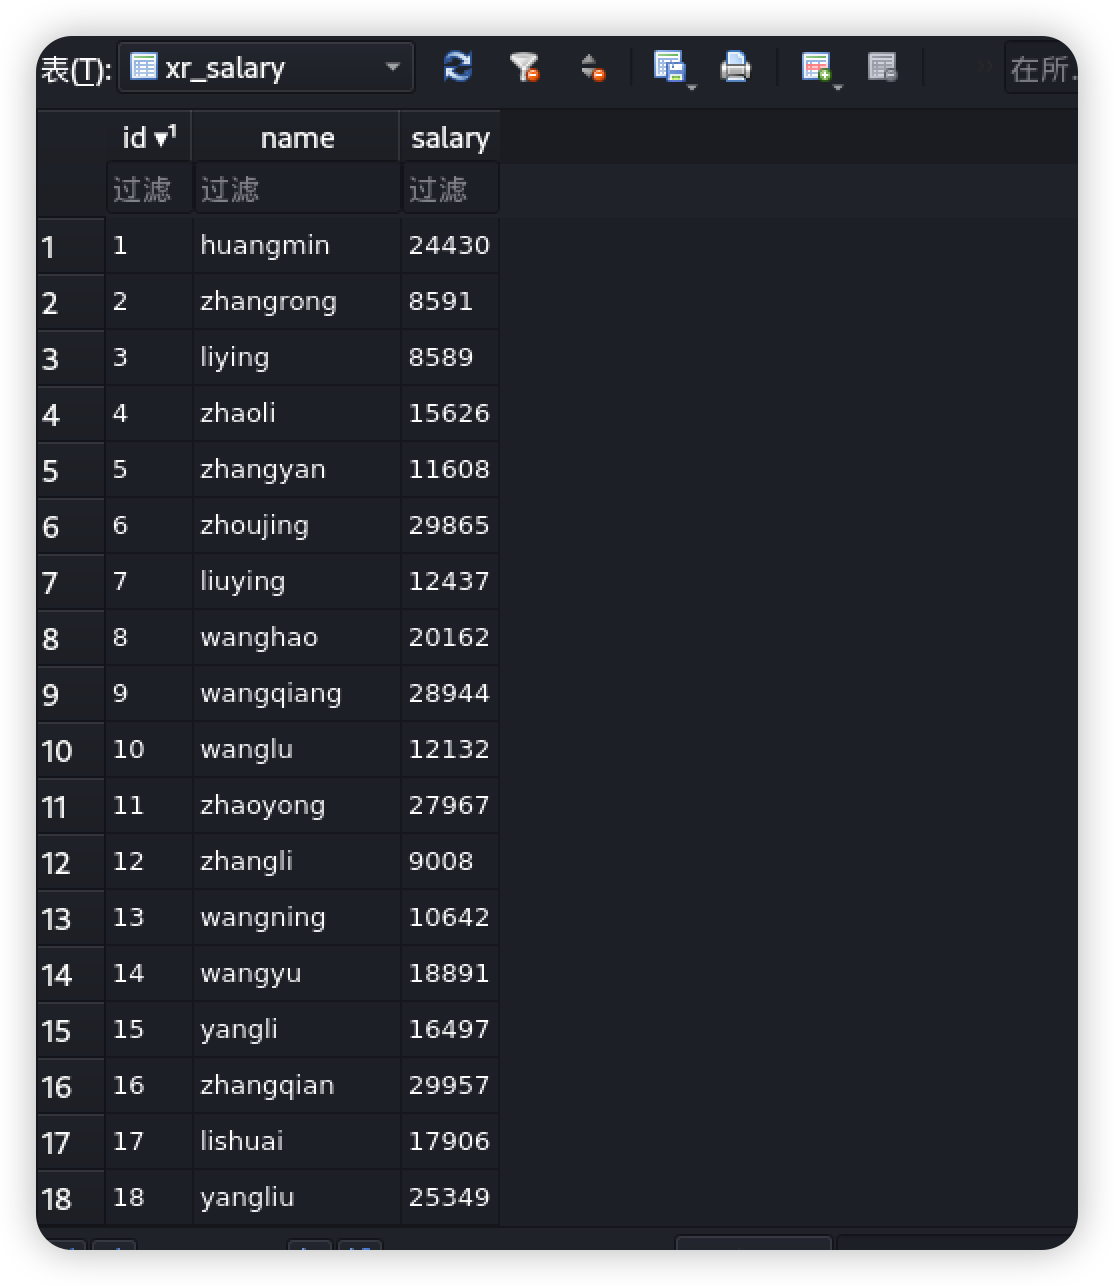The image size is (1114, 1286).
Task: Print the currently displayed table data
Action: 736,68
